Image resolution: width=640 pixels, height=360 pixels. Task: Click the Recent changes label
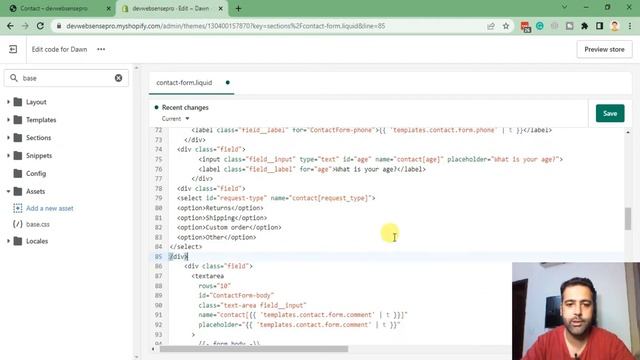pyautogui.click(x=185, y=107)
